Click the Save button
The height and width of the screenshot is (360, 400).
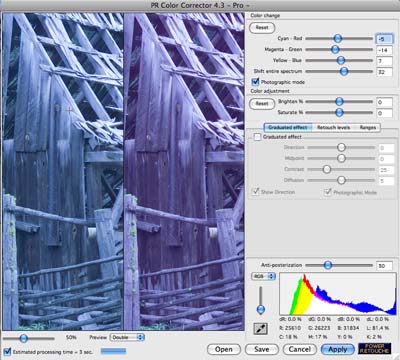point(262,349)
